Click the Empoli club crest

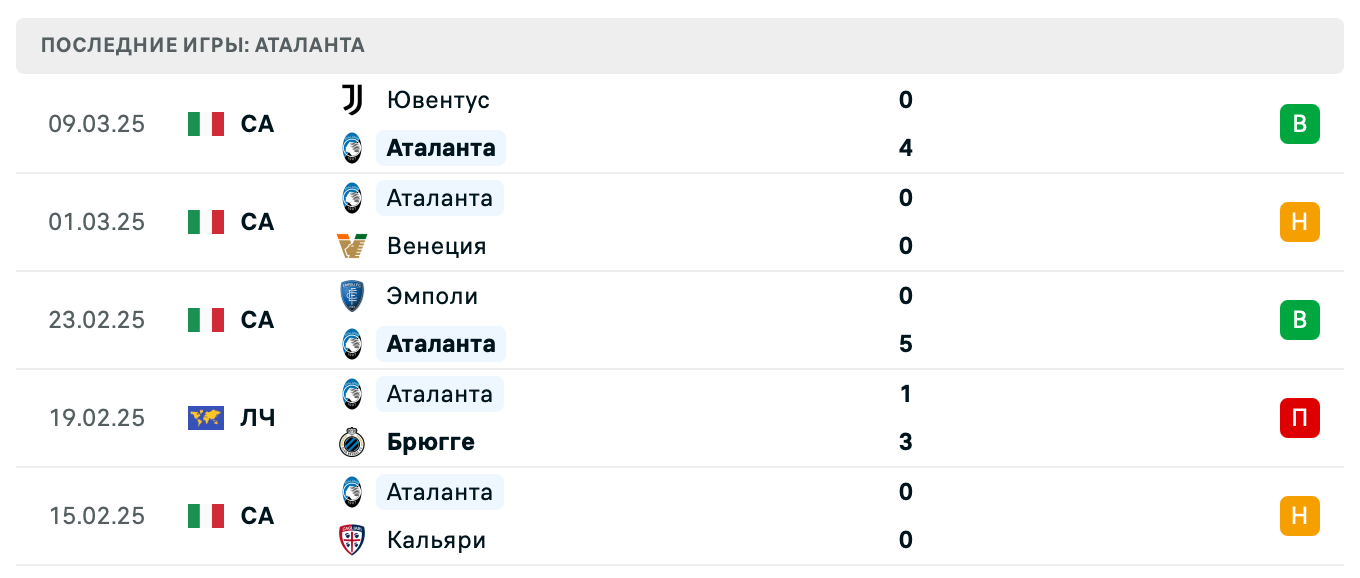352,296
